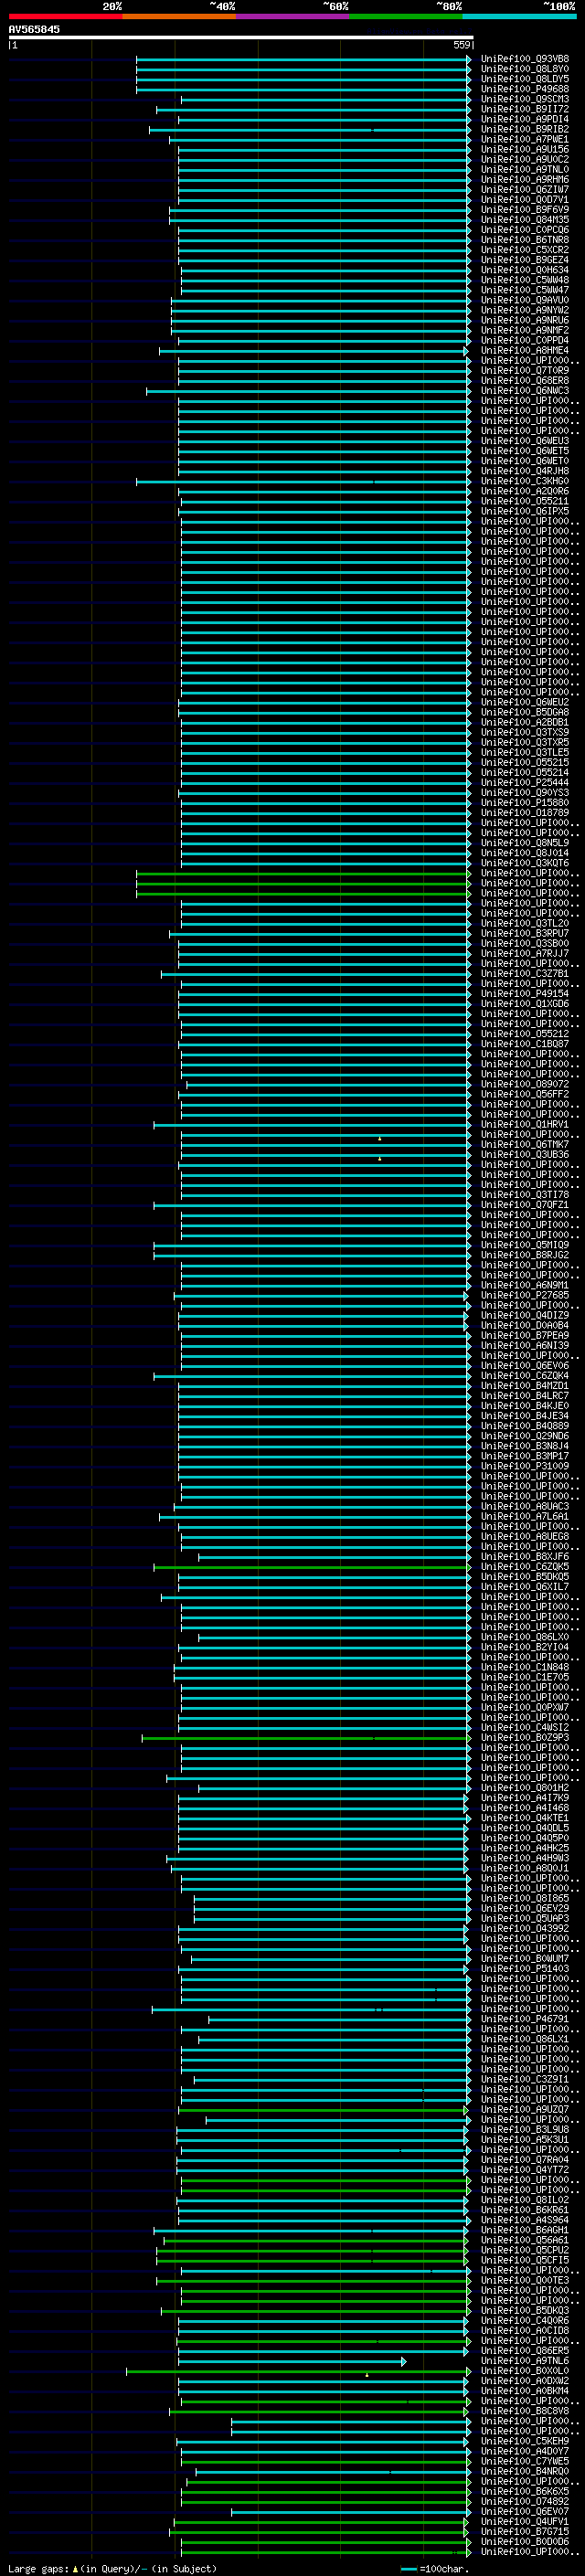Select hit UniRef100_B4JE34

(x=524, y=1416)
